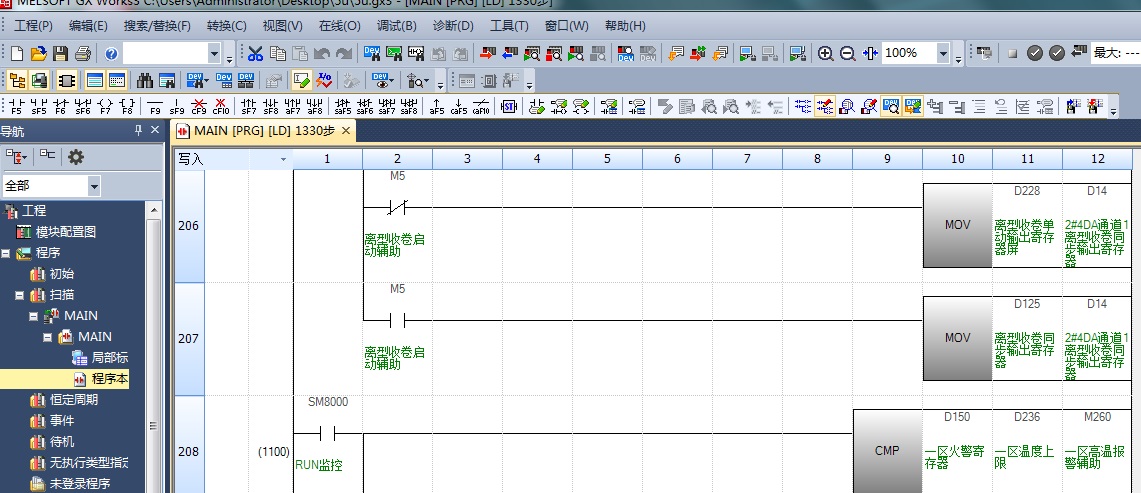Select the MAIN [PRG] [LD] editor tab
This screenshot has height=493, width=1141.
pos(257,131)
